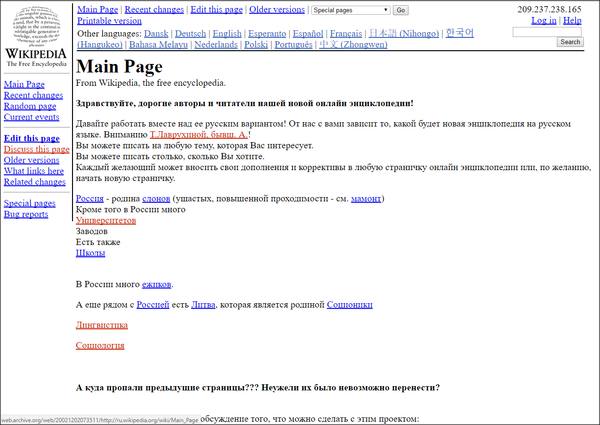Open Random page in sidebar
The width and height of the screenshot is (600, 425).
coord(30,106)
